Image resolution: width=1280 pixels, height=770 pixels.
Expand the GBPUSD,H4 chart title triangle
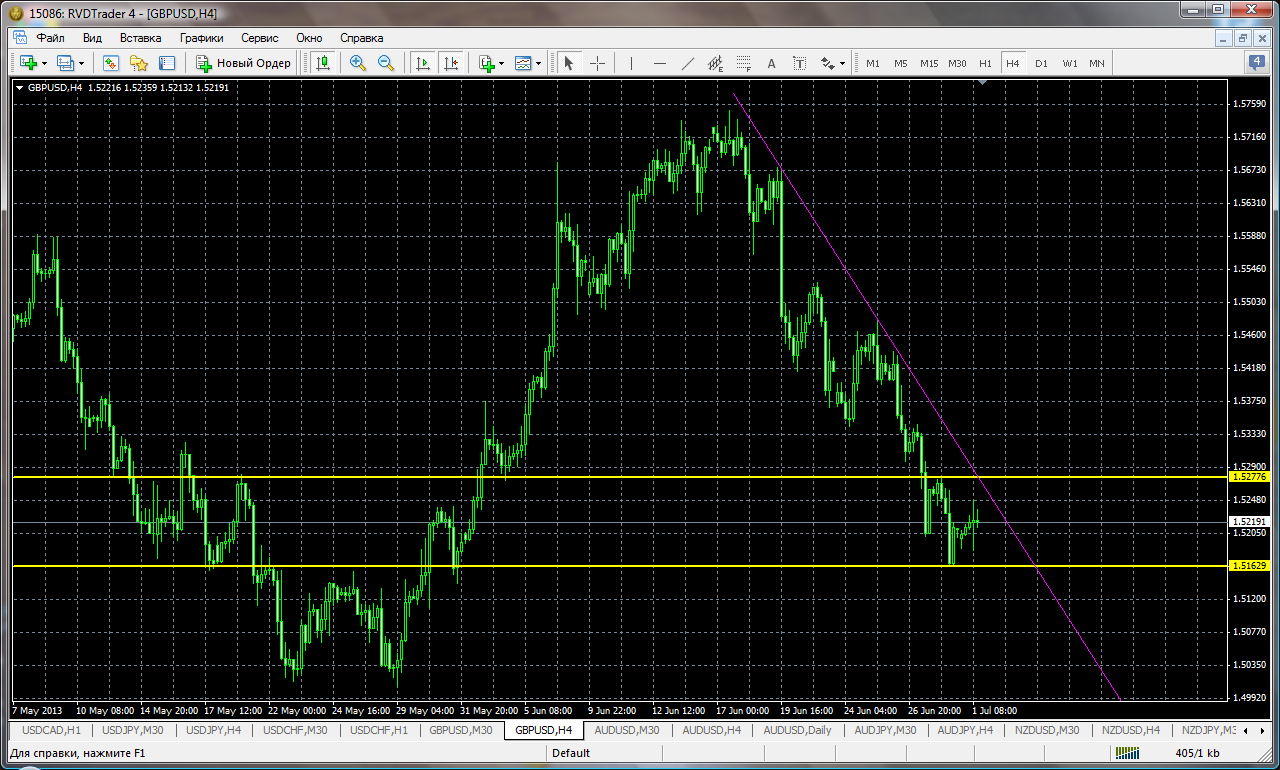pyautogui.click(x=20, y=87)
